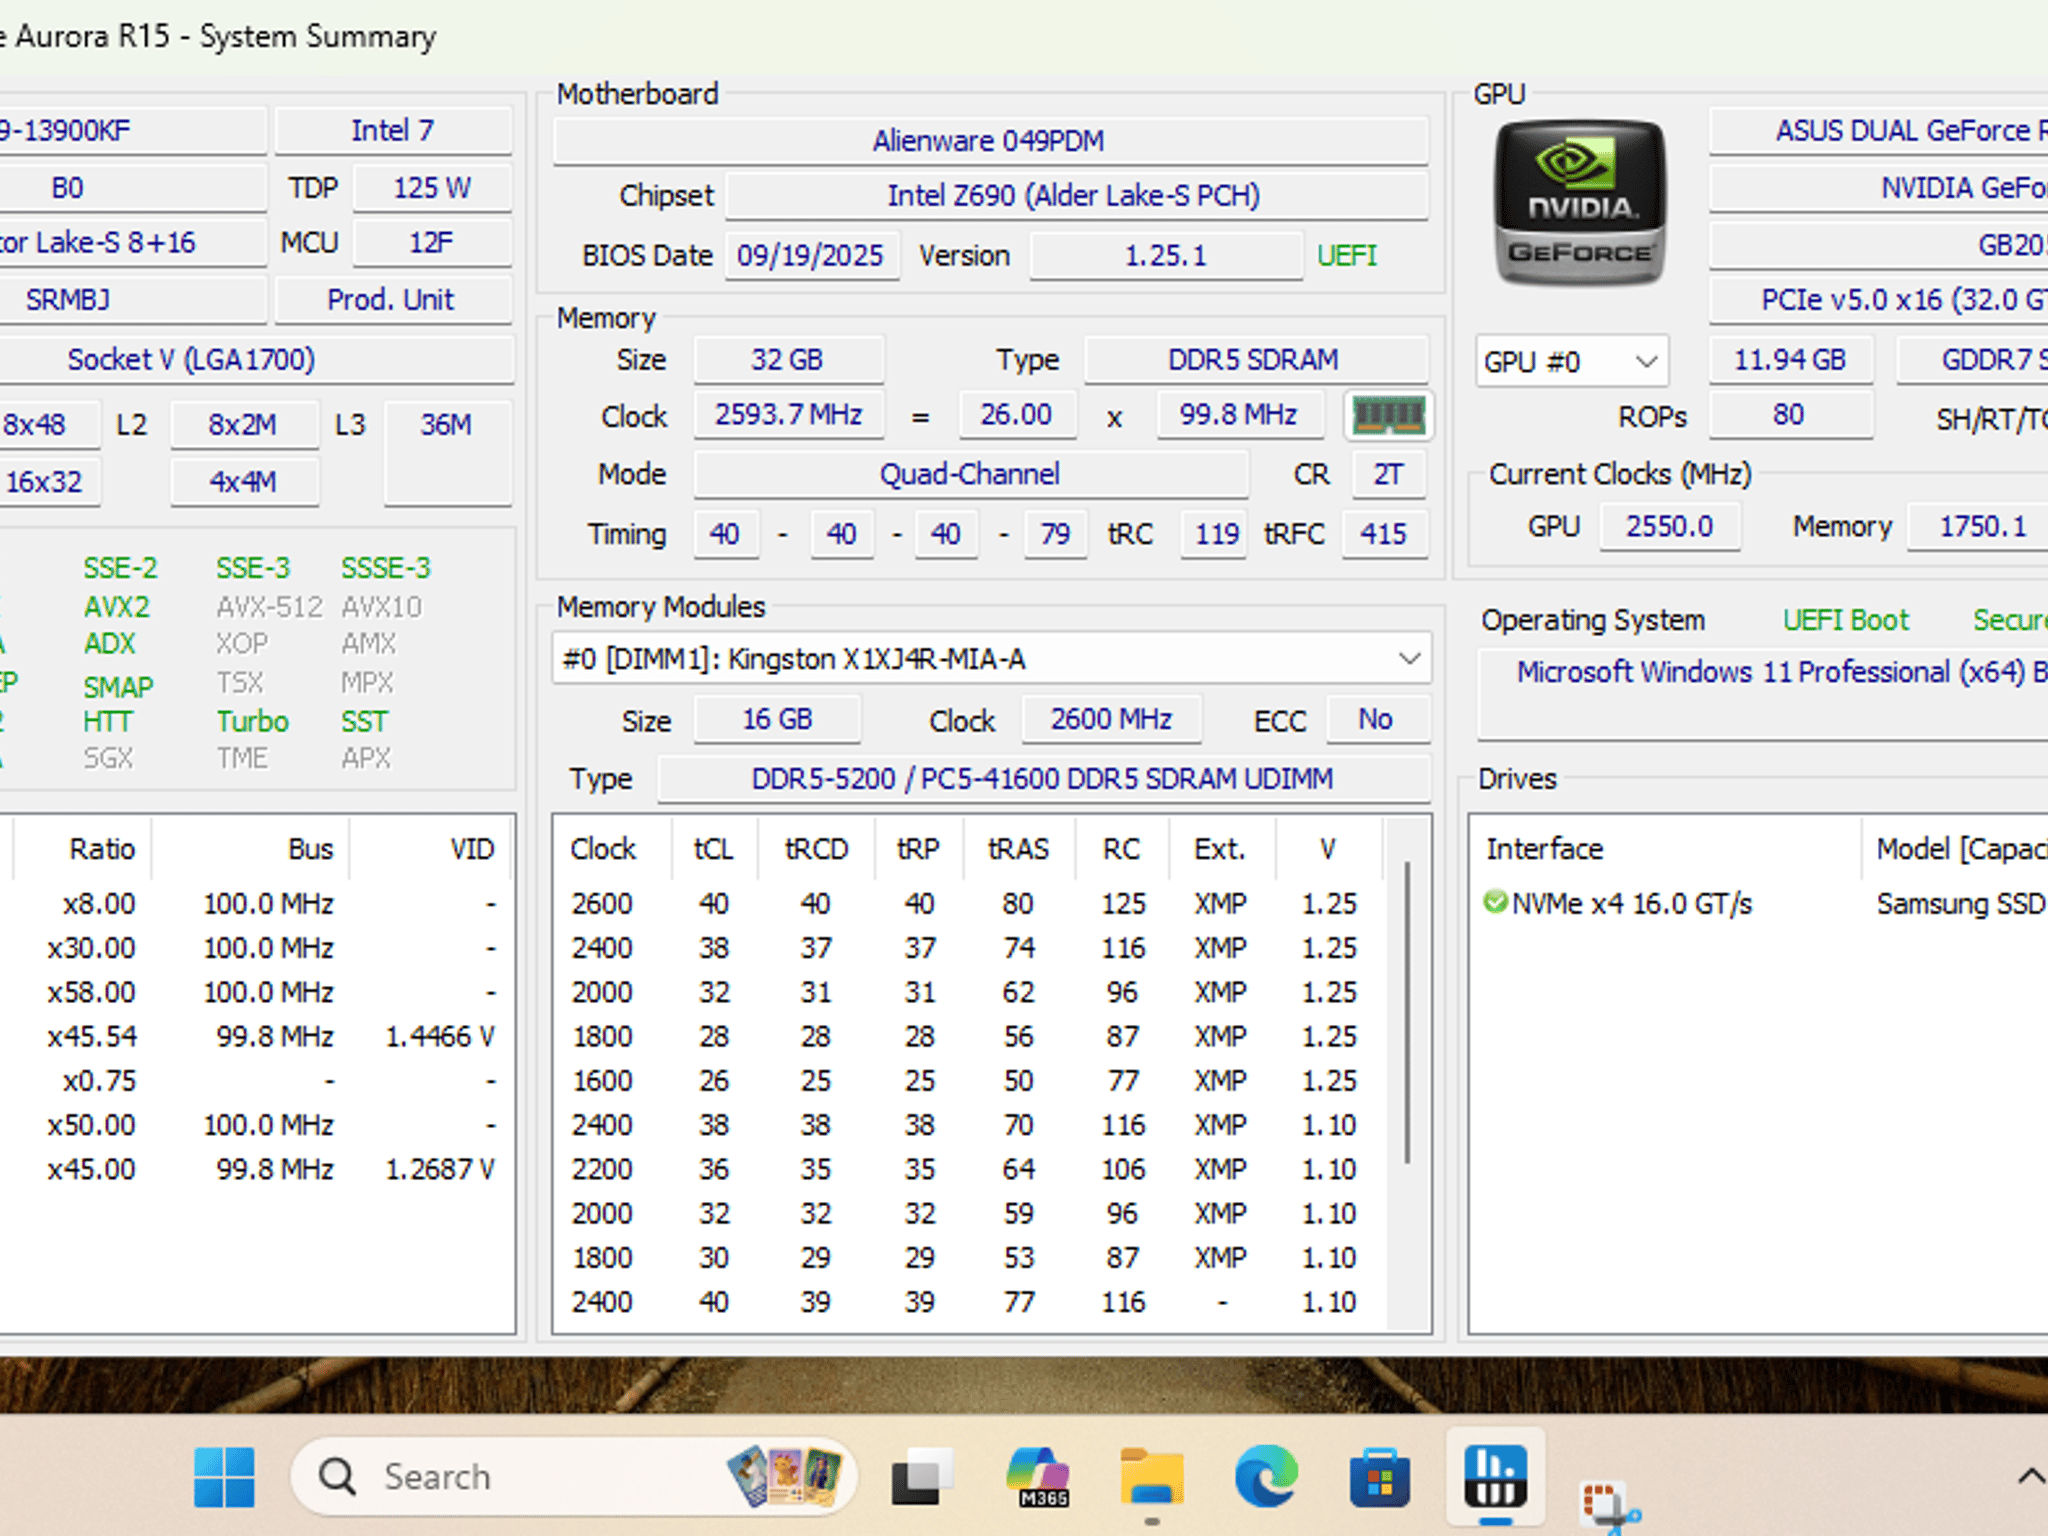Click the 1.2687 V VID value
The width and height of the screenshot is (2048, 1536).
tap(440, 1169)
